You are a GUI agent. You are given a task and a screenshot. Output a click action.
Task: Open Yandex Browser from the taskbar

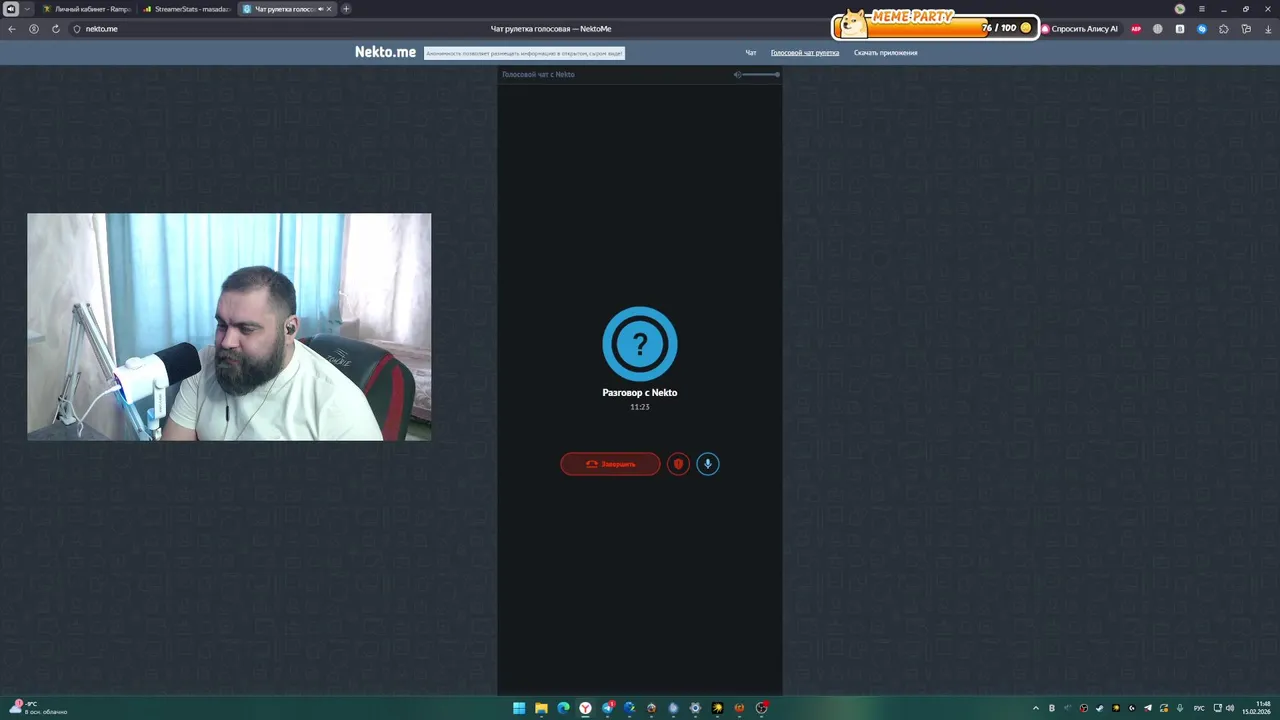point(585,708)
